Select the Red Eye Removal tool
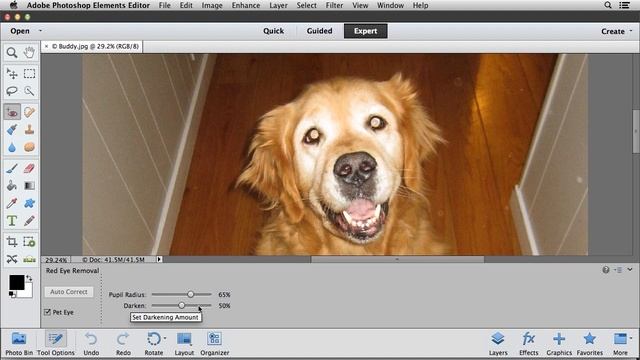The height and width of the screenshot is (360, 640). (x=12, y=112)
